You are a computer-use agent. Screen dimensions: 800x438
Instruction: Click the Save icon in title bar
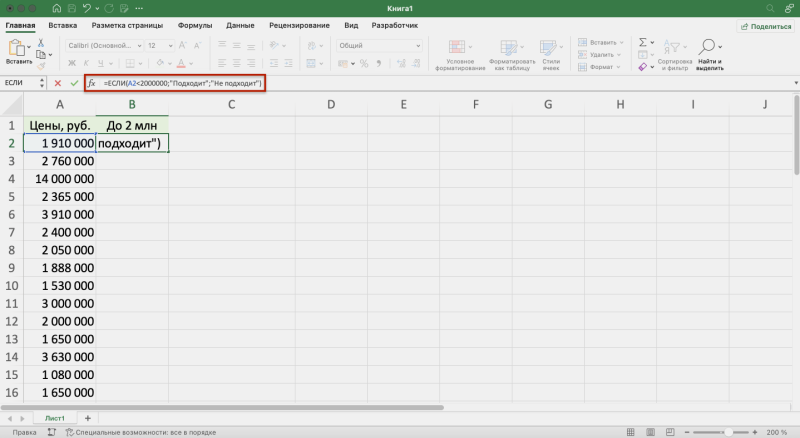point(71,9)
